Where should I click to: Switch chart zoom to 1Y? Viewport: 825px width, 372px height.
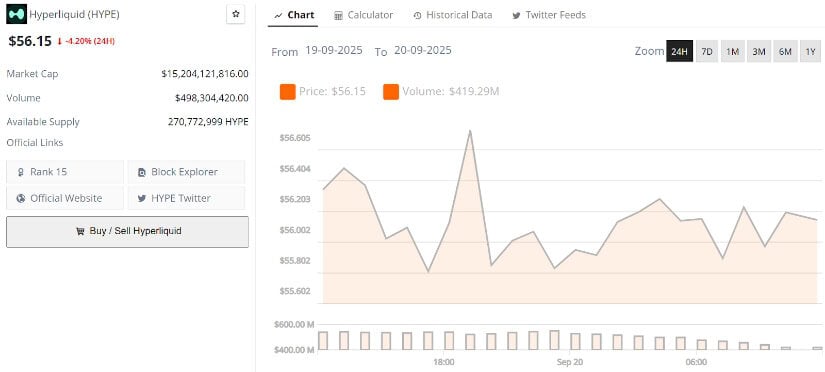(x=810, y=51)
